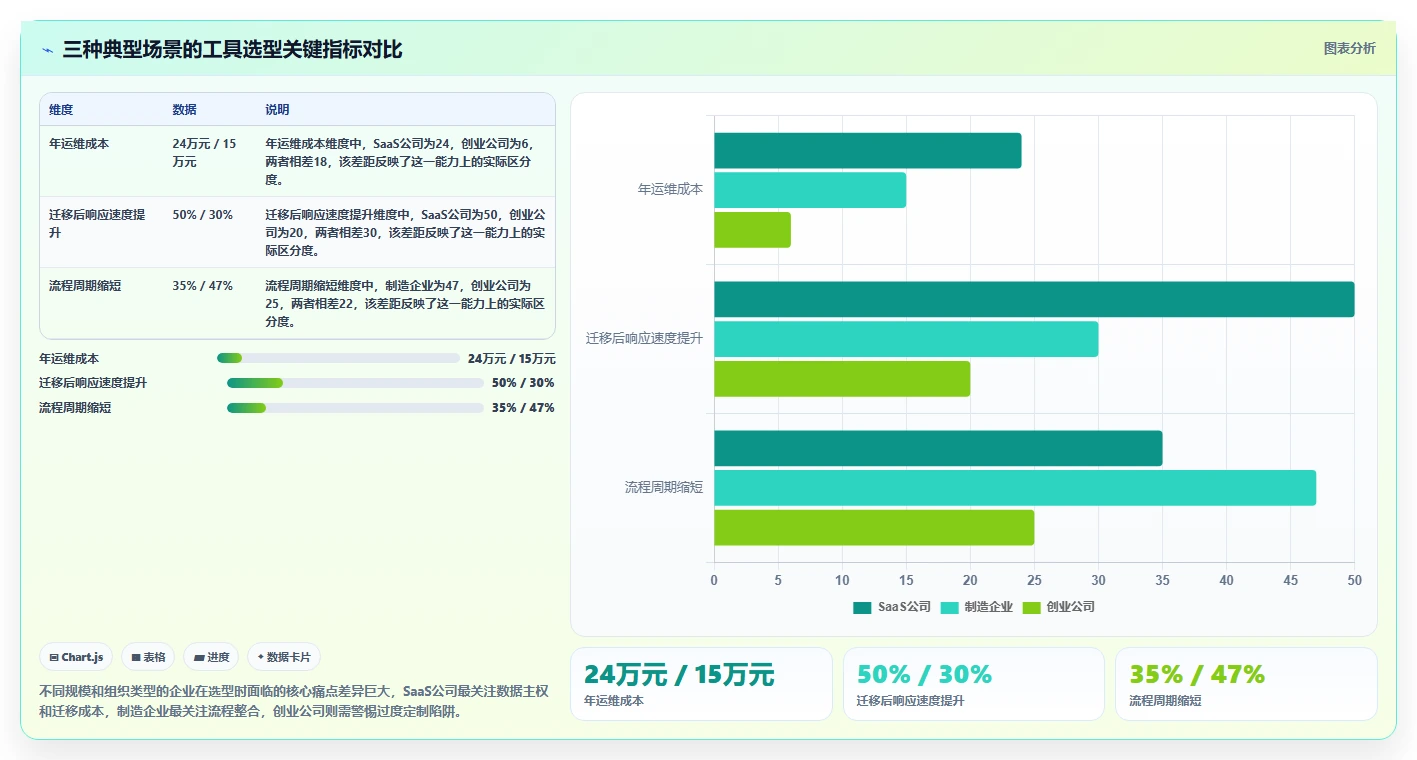Click the SaaS公司 bar for 年运维成本

click(867, 150)
